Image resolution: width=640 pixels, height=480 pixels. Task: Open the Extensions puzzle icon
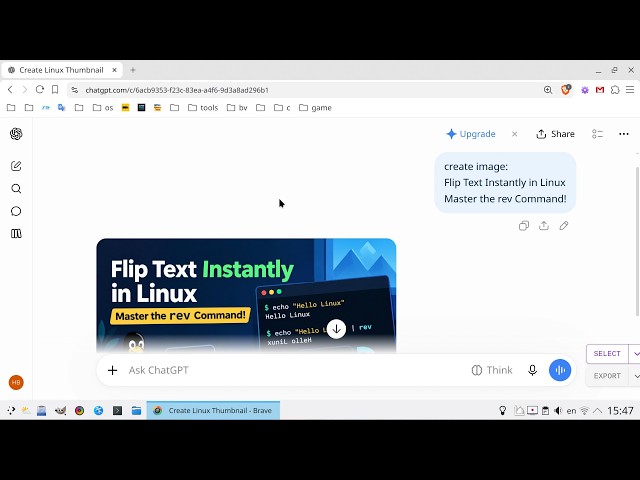[x=615, y=90]
